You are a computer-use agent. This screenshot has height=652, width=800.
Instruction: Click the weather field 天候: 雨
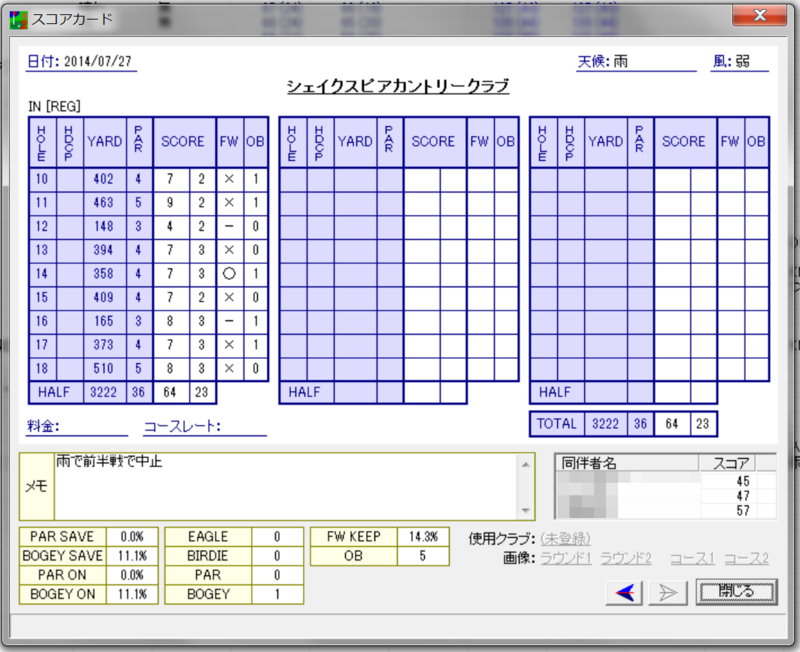tap(636, 62)
